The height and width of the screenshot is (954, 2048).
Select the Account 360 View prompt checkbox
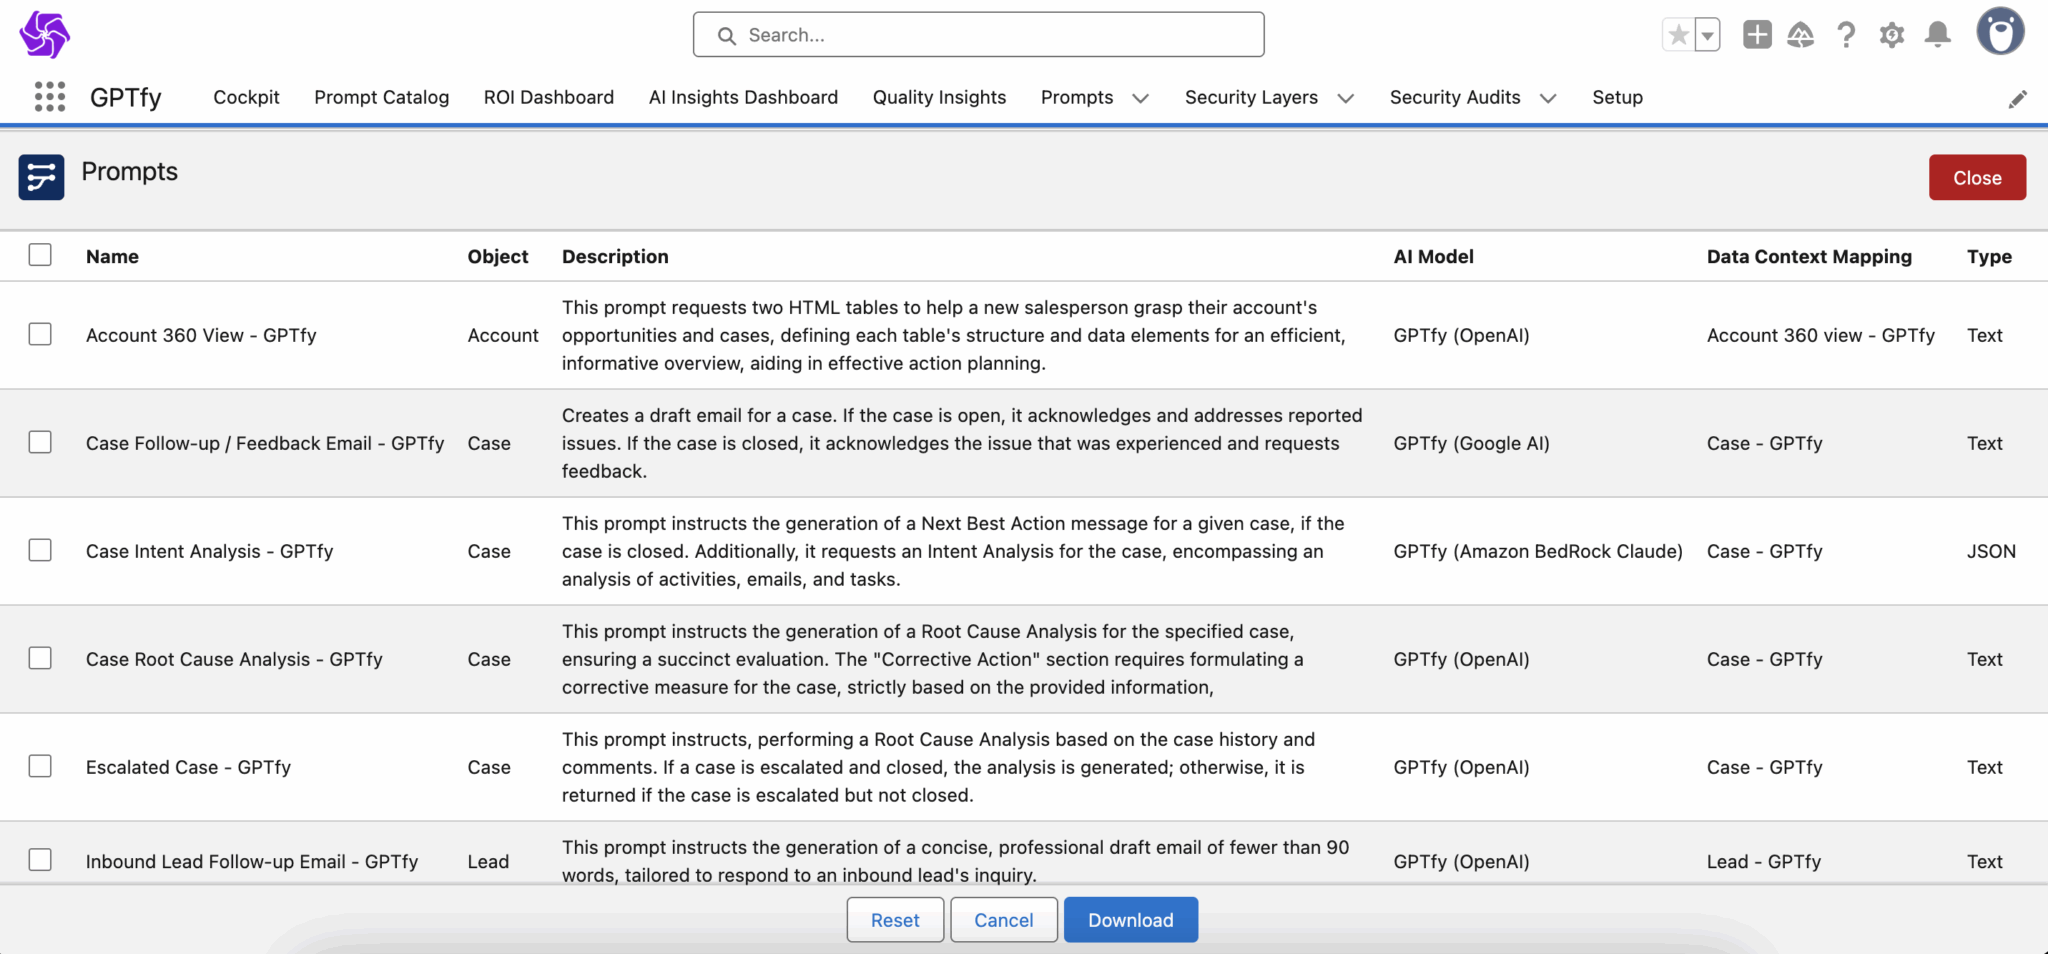tap(40, 334)
